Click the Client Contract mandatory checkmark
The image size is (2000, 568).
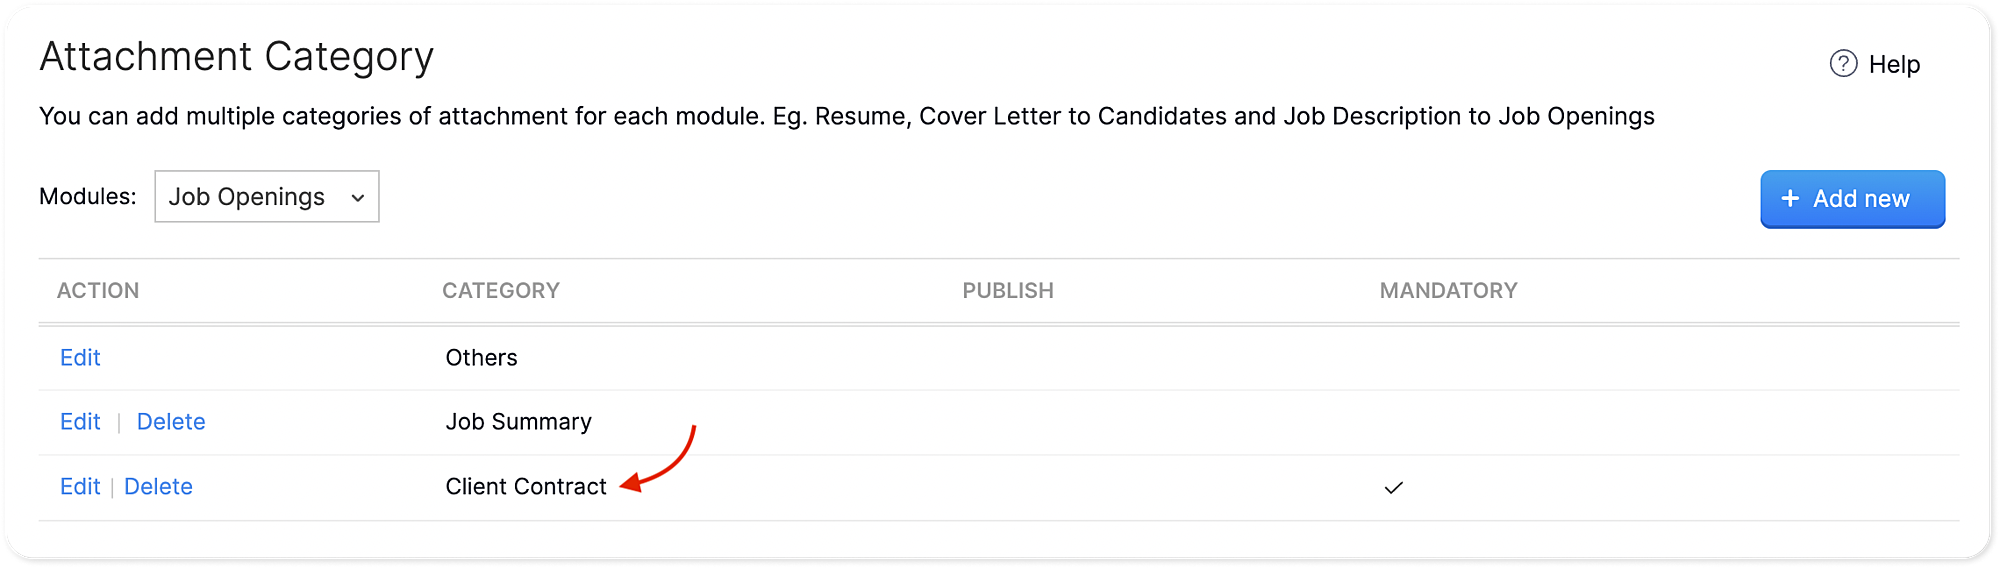pos(1393,488)
